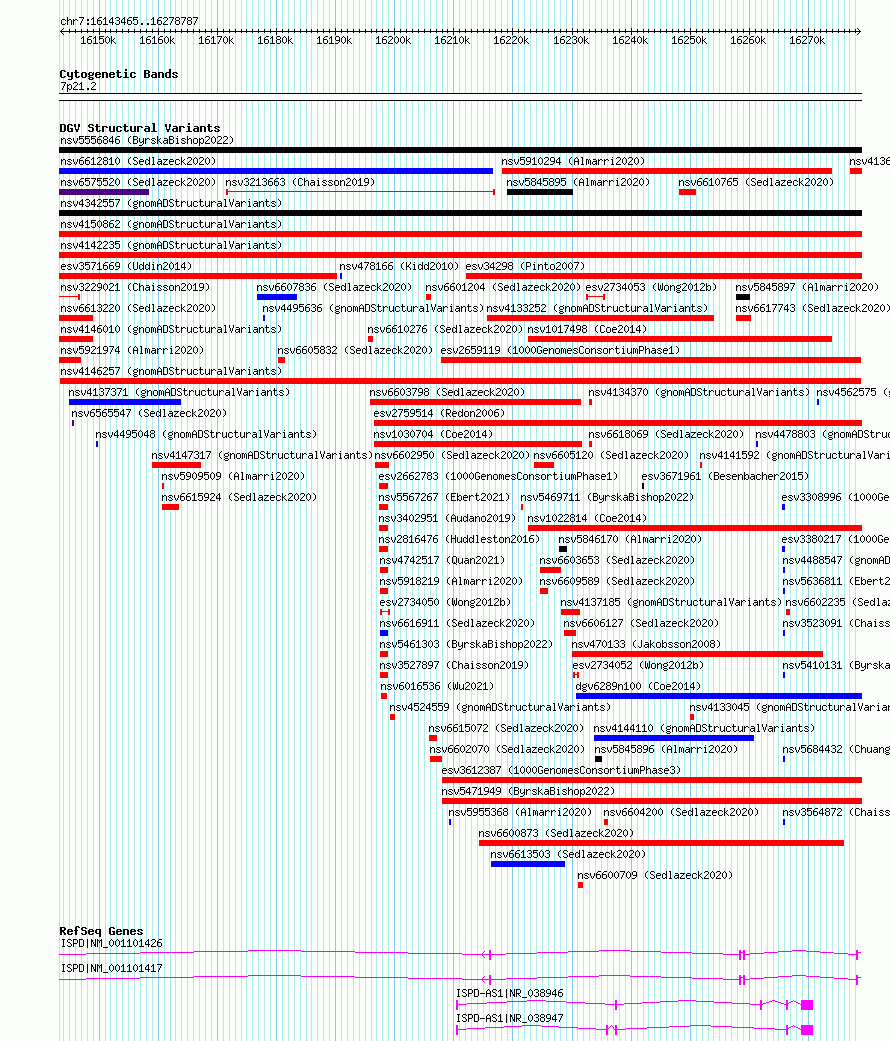This screenshot has width=890, height=1041.
Task: Click nsv6603798 (Sedlazeck2020) variant label
Action: tap(447, 392)
